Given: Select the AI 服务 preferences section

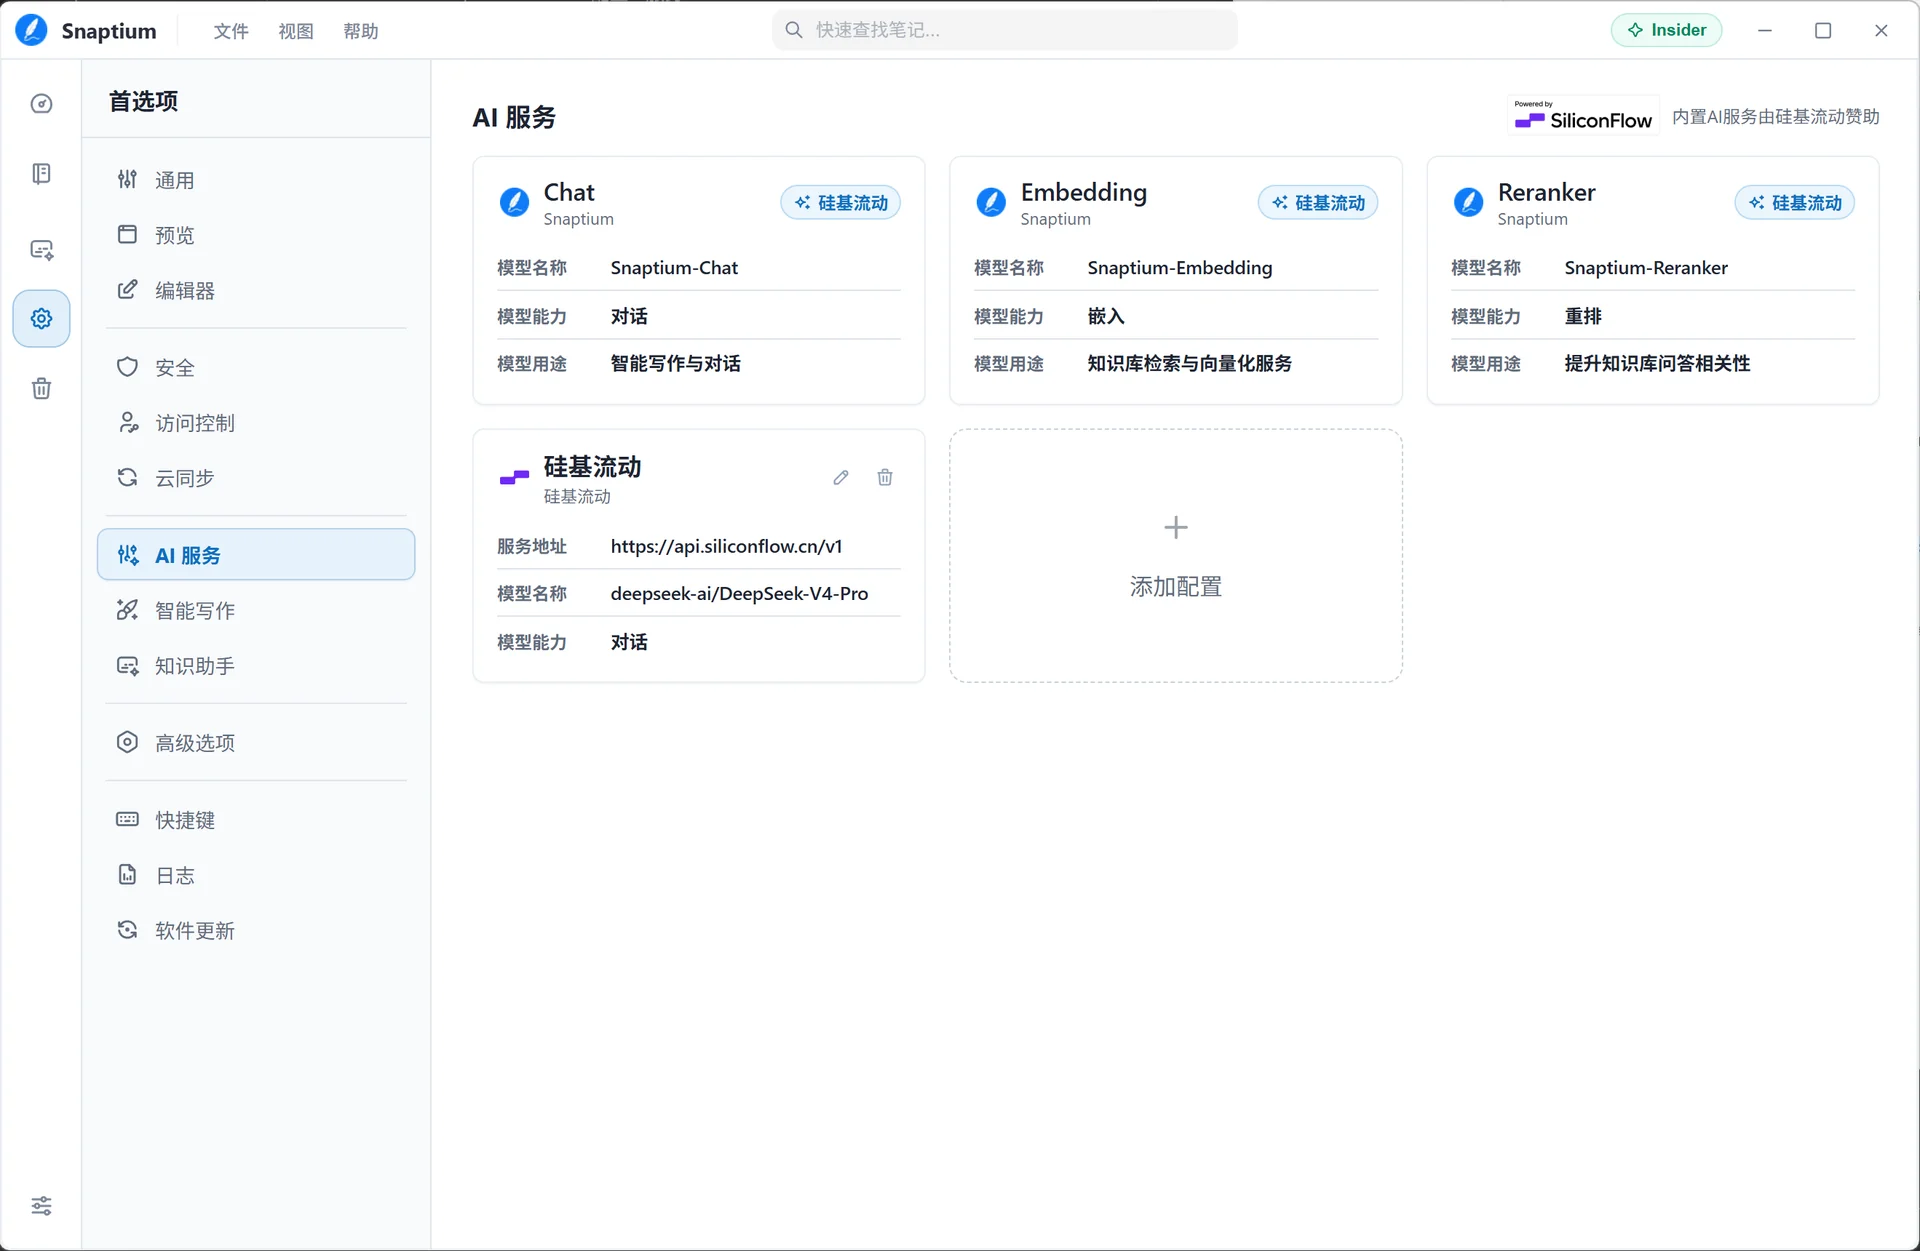Looking at the screenshot, I should [256, 555].
